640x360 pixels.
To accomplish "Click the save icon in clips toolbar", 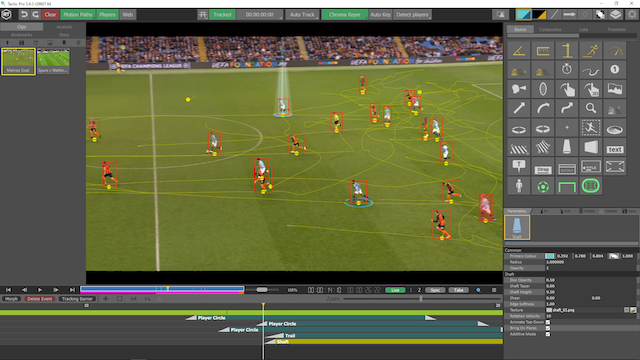I will click(21, 42).
